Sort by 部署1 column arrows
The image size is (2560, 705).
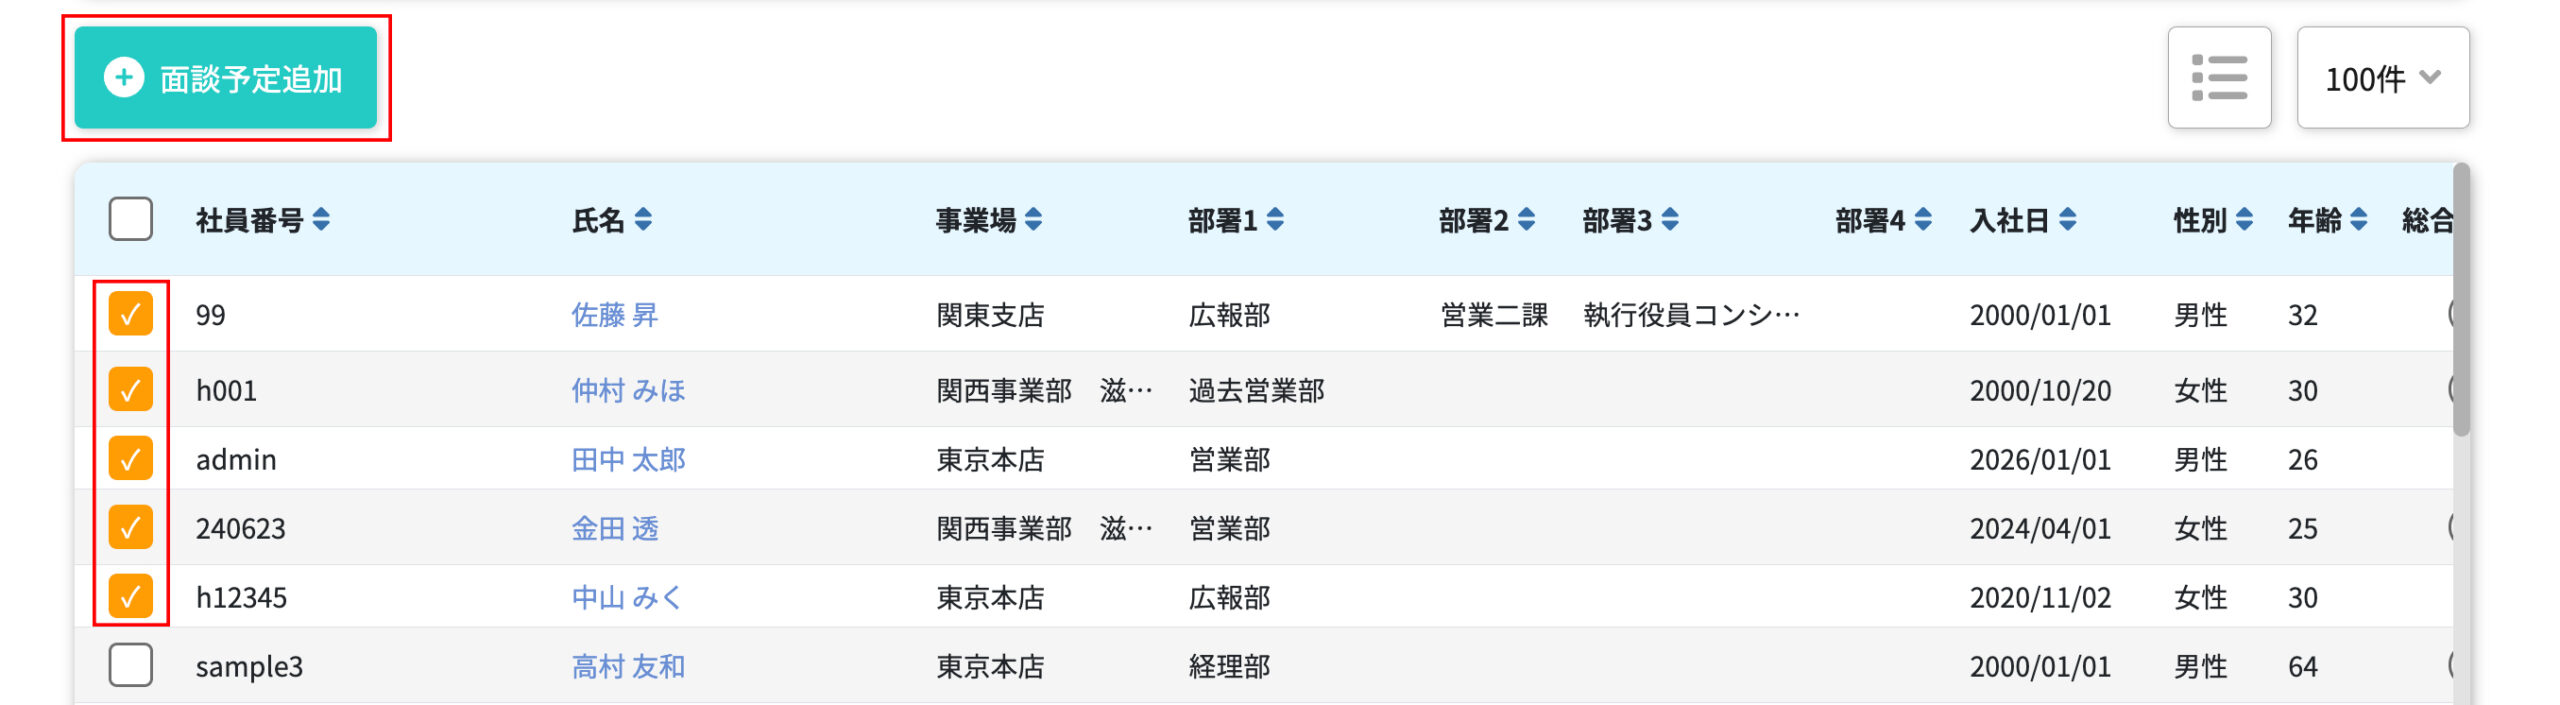coord(1275,219)
